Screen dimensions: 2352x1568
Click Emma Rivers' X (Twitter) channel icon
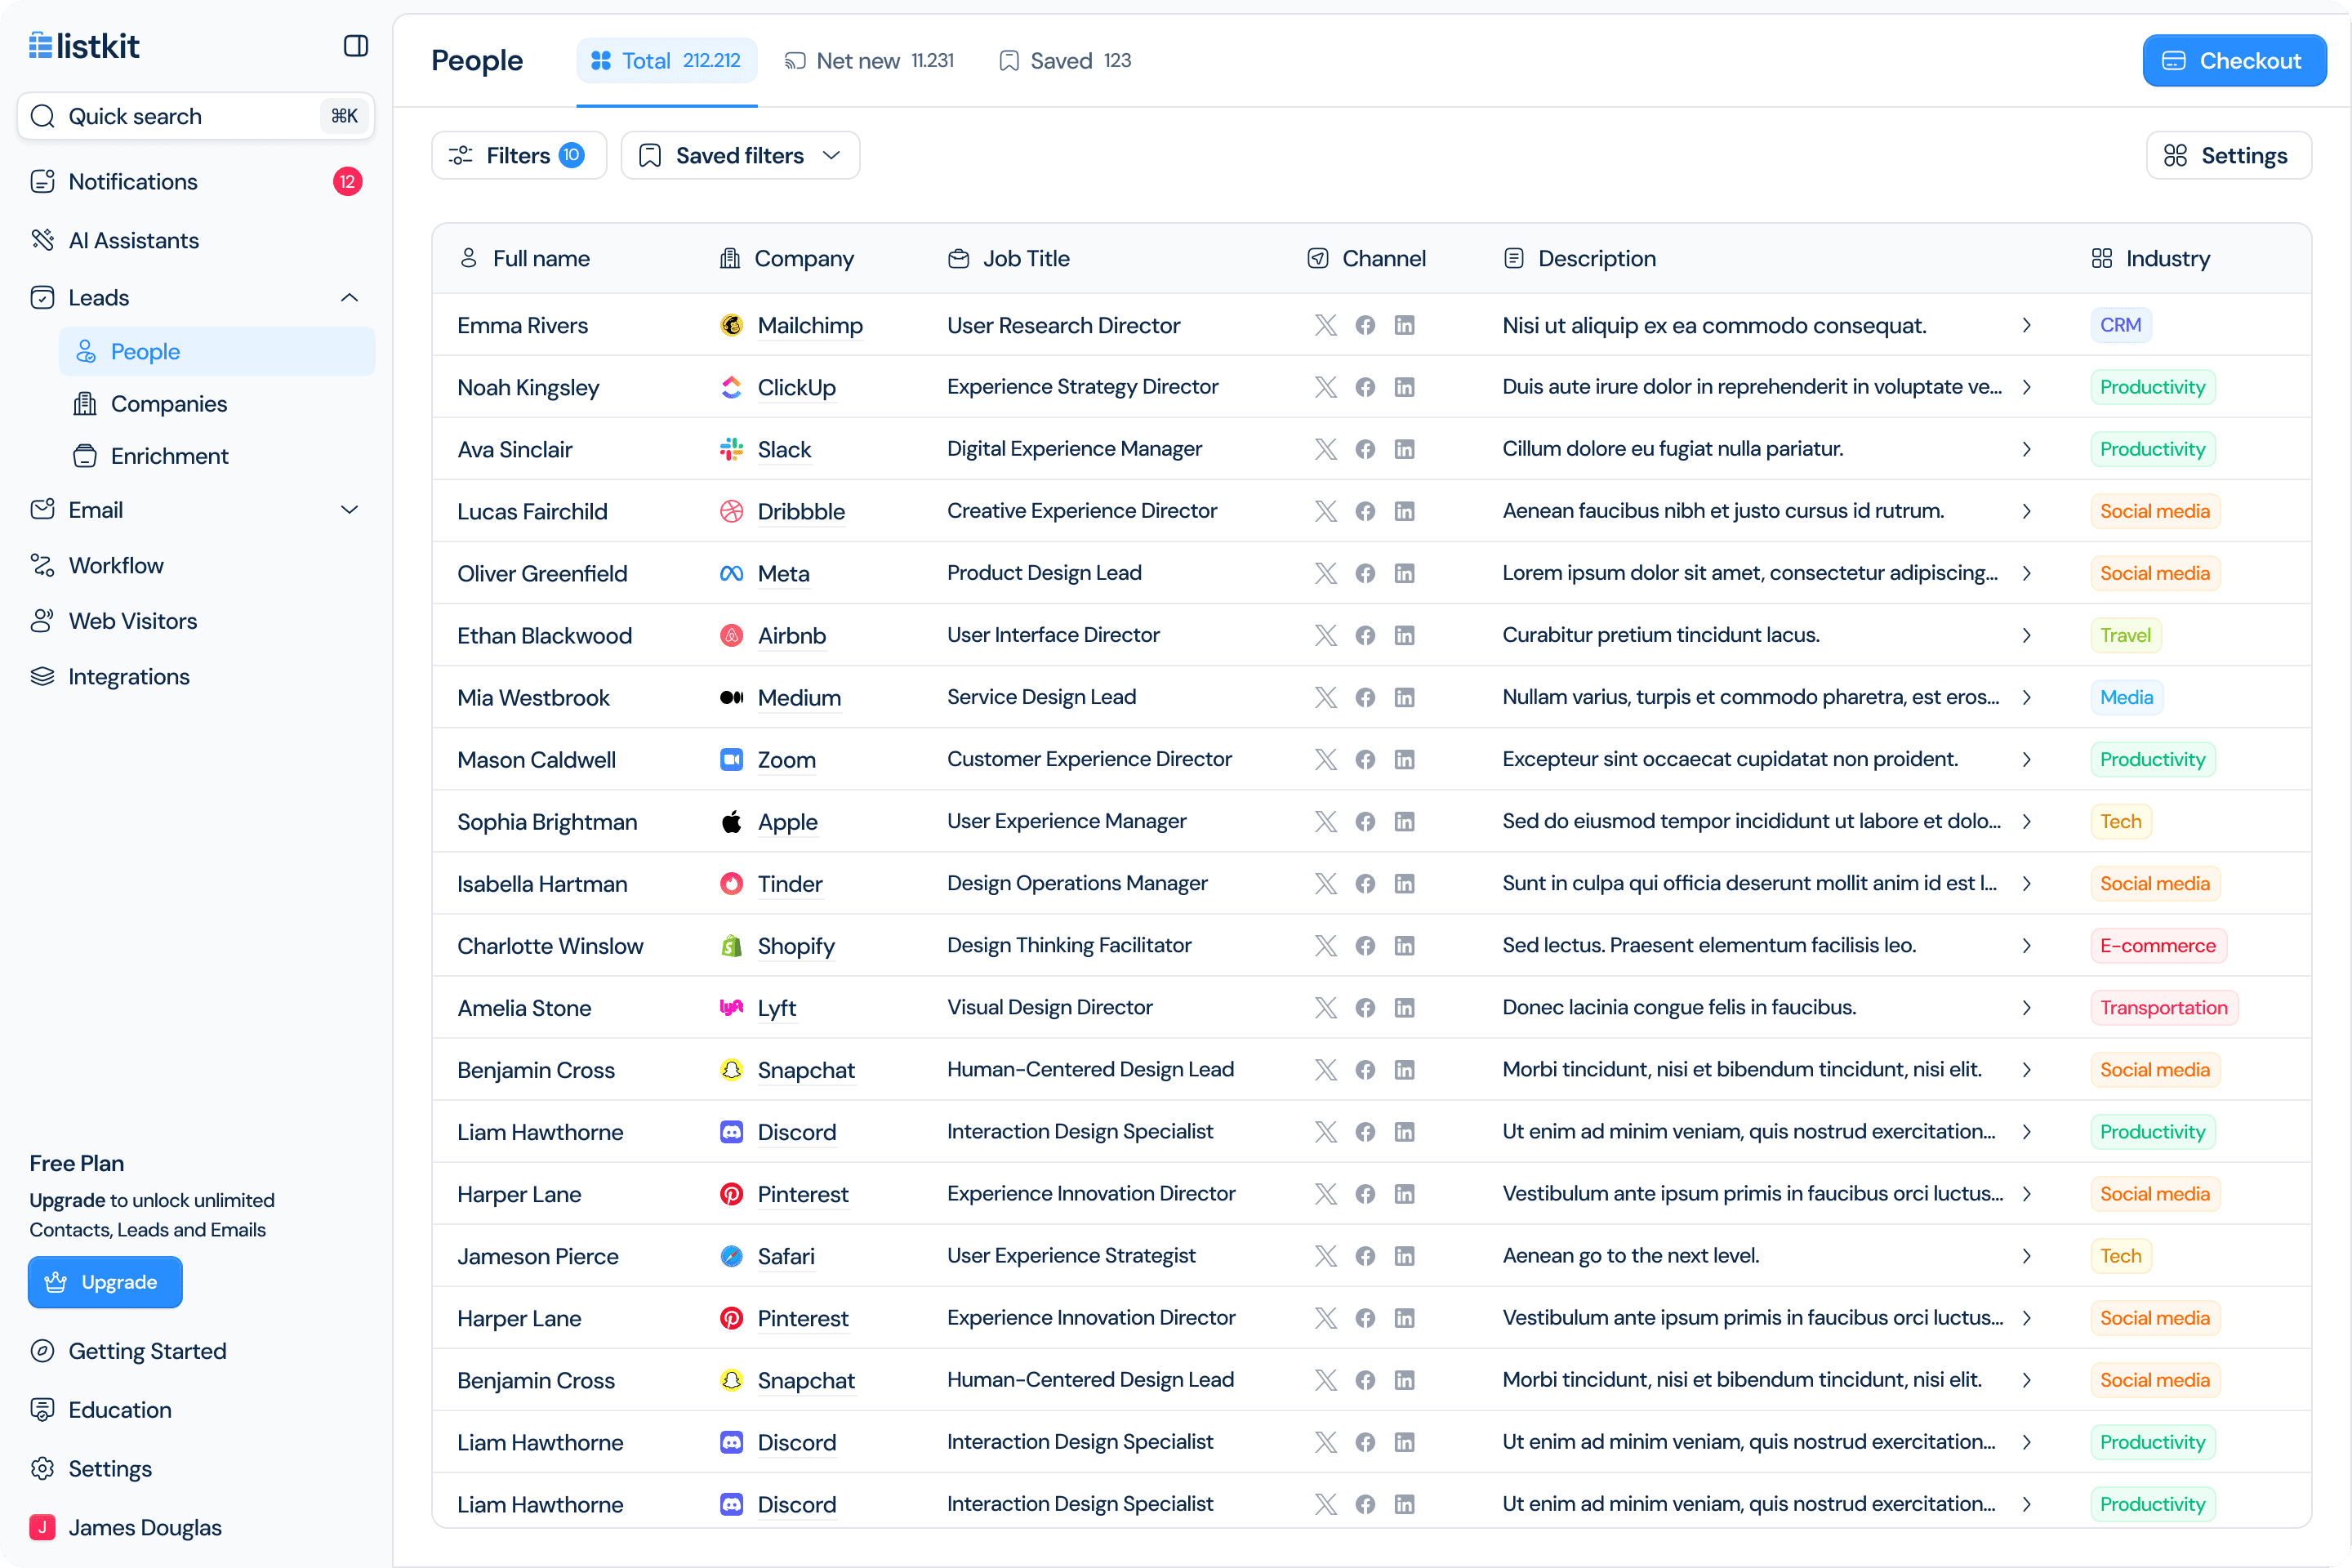click(1325, 325)
